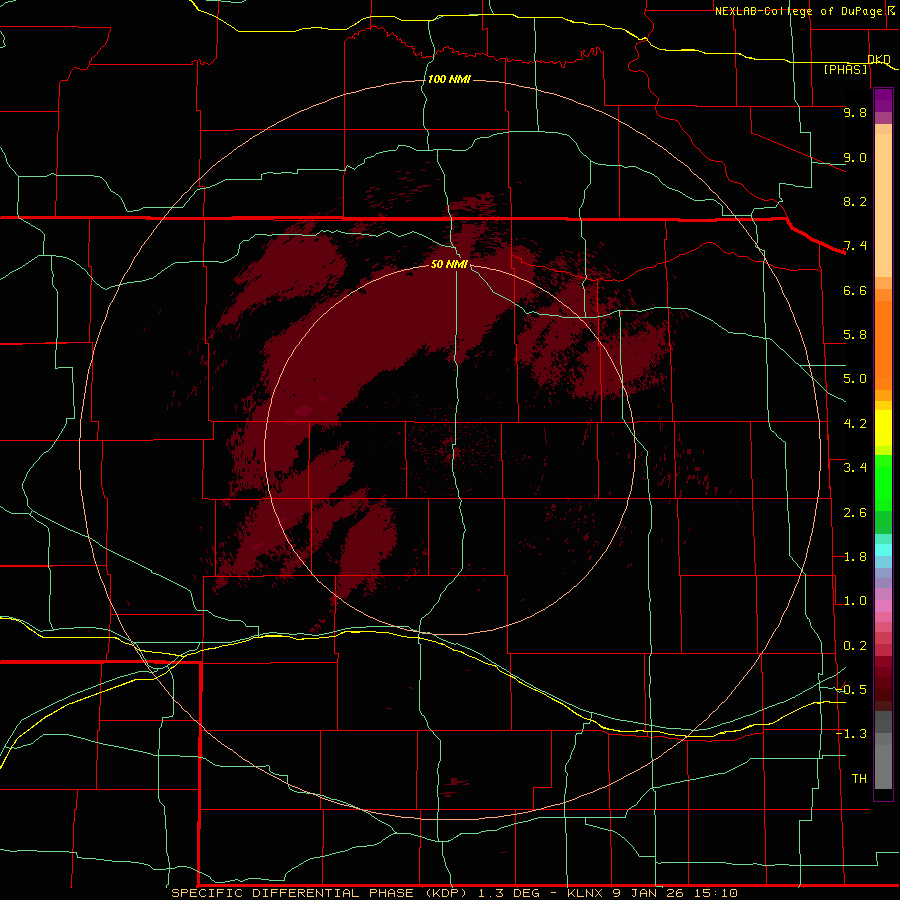Click the "7.4" scale value
Viewport: 900px width, 900px height.
coord(855,246)
